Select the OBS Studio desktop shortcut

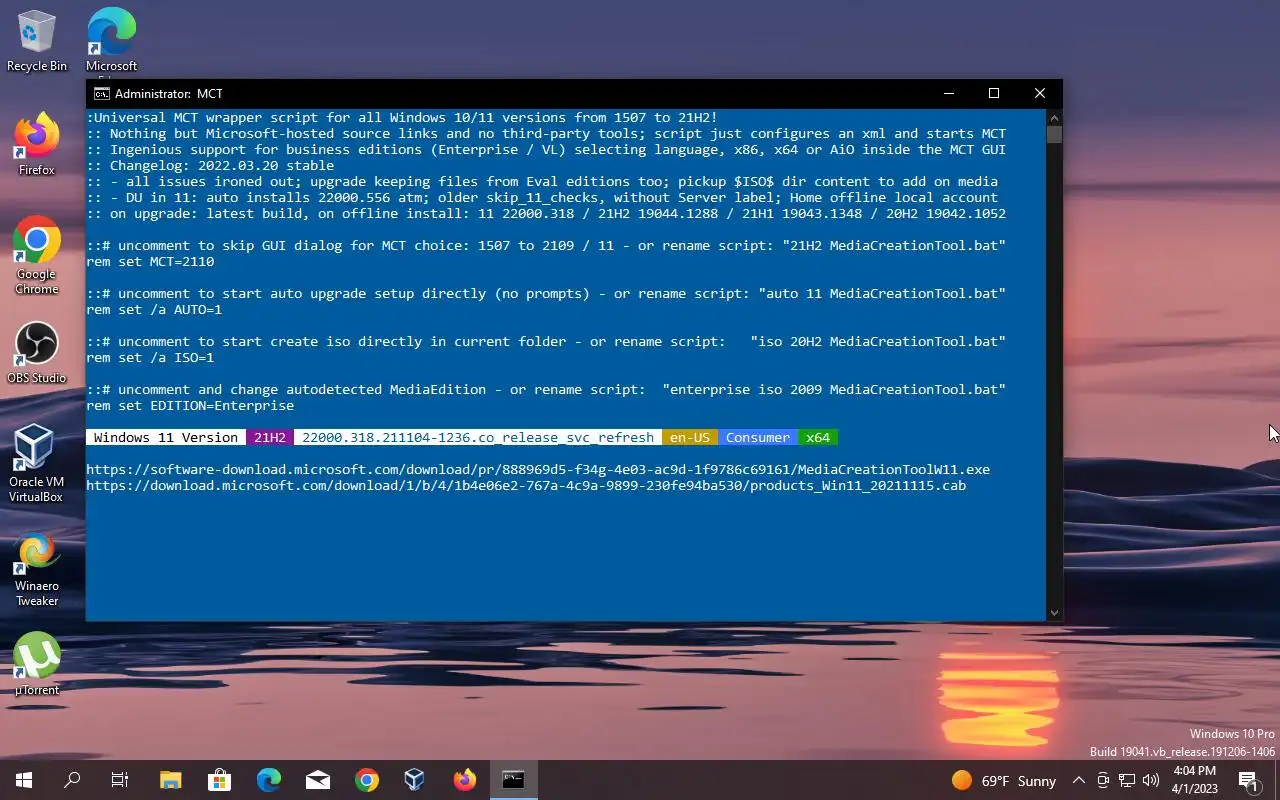[37, 353]
